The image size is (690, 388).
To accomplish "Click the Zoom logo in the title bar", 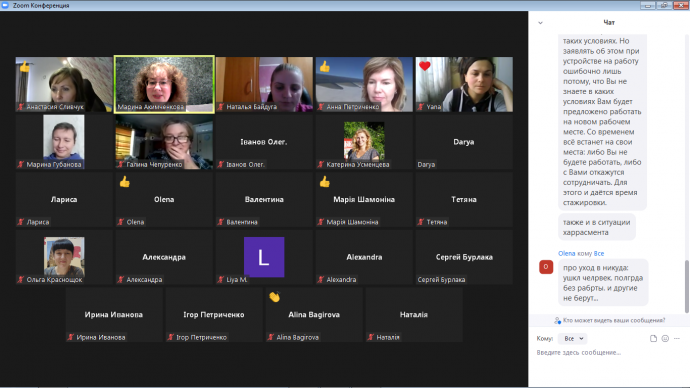I will click(x=5, y=5).
